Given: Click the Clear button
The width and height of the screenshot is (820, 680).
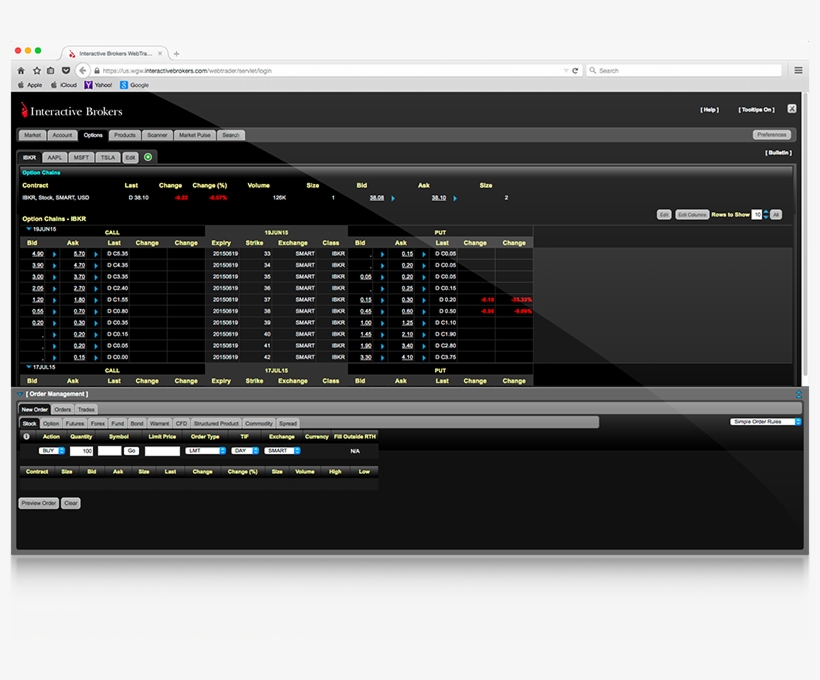Looking at the screenshot, I should click(x=71, y=503).
